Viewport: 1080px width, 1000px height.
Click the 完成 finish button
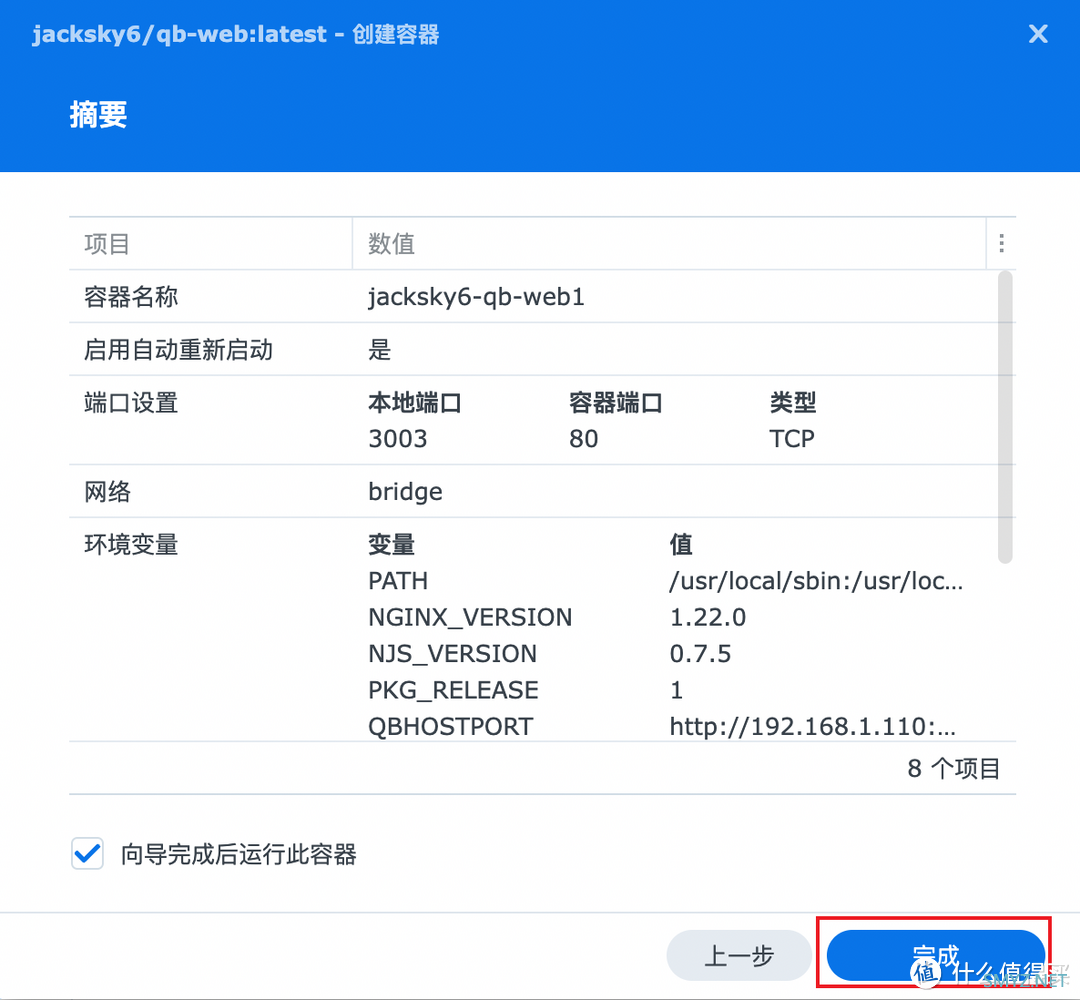point(935,955)
